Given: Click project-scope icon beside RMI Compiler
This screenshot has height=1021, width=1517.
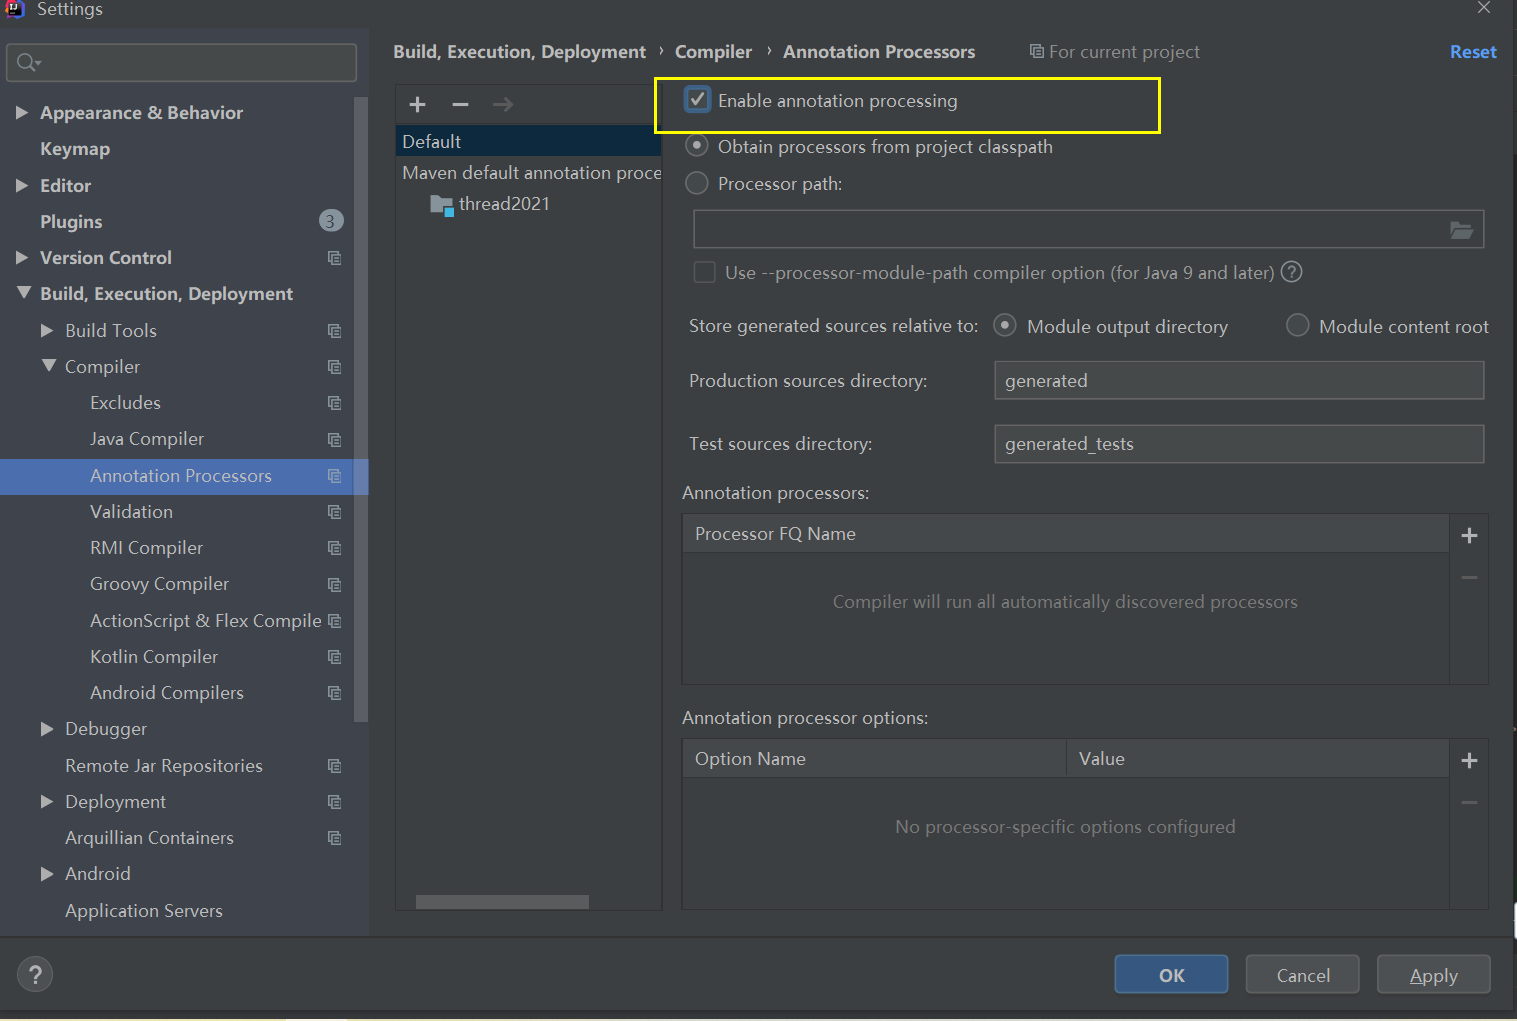Looking at the screenshot, I should pos(334,548).
